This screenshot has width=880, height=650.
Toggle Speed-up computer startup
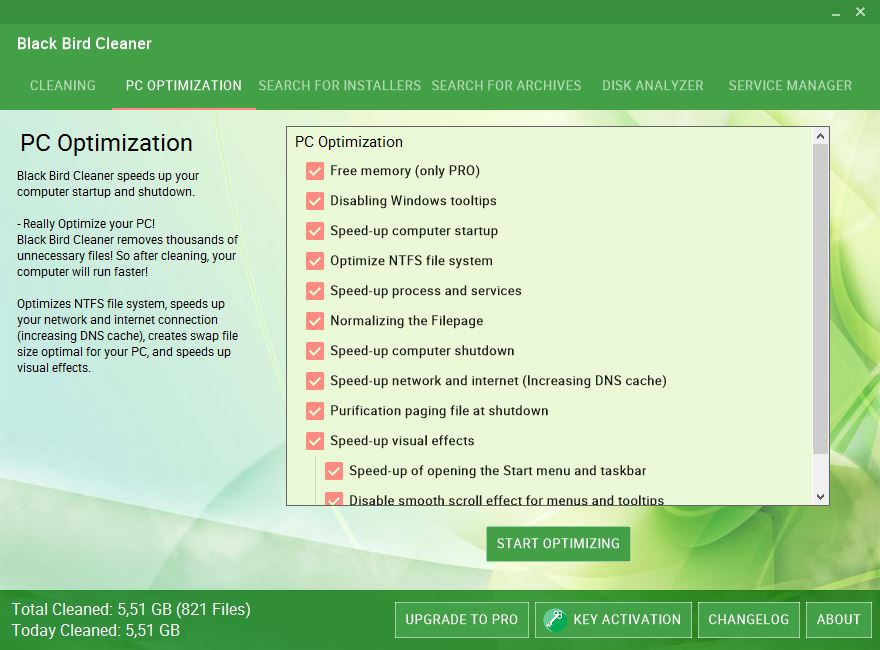click(x=315, y=230)
